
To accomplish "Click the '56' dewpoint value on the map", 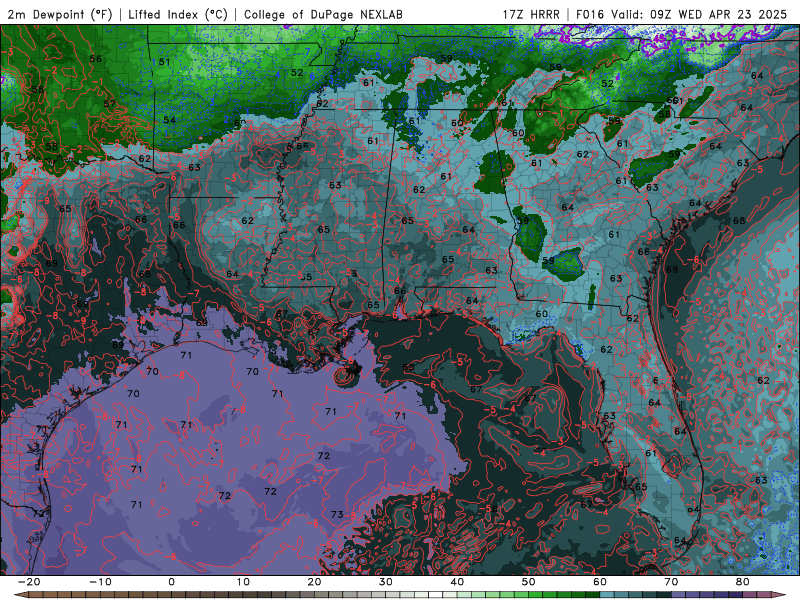I will pos(95,59).
